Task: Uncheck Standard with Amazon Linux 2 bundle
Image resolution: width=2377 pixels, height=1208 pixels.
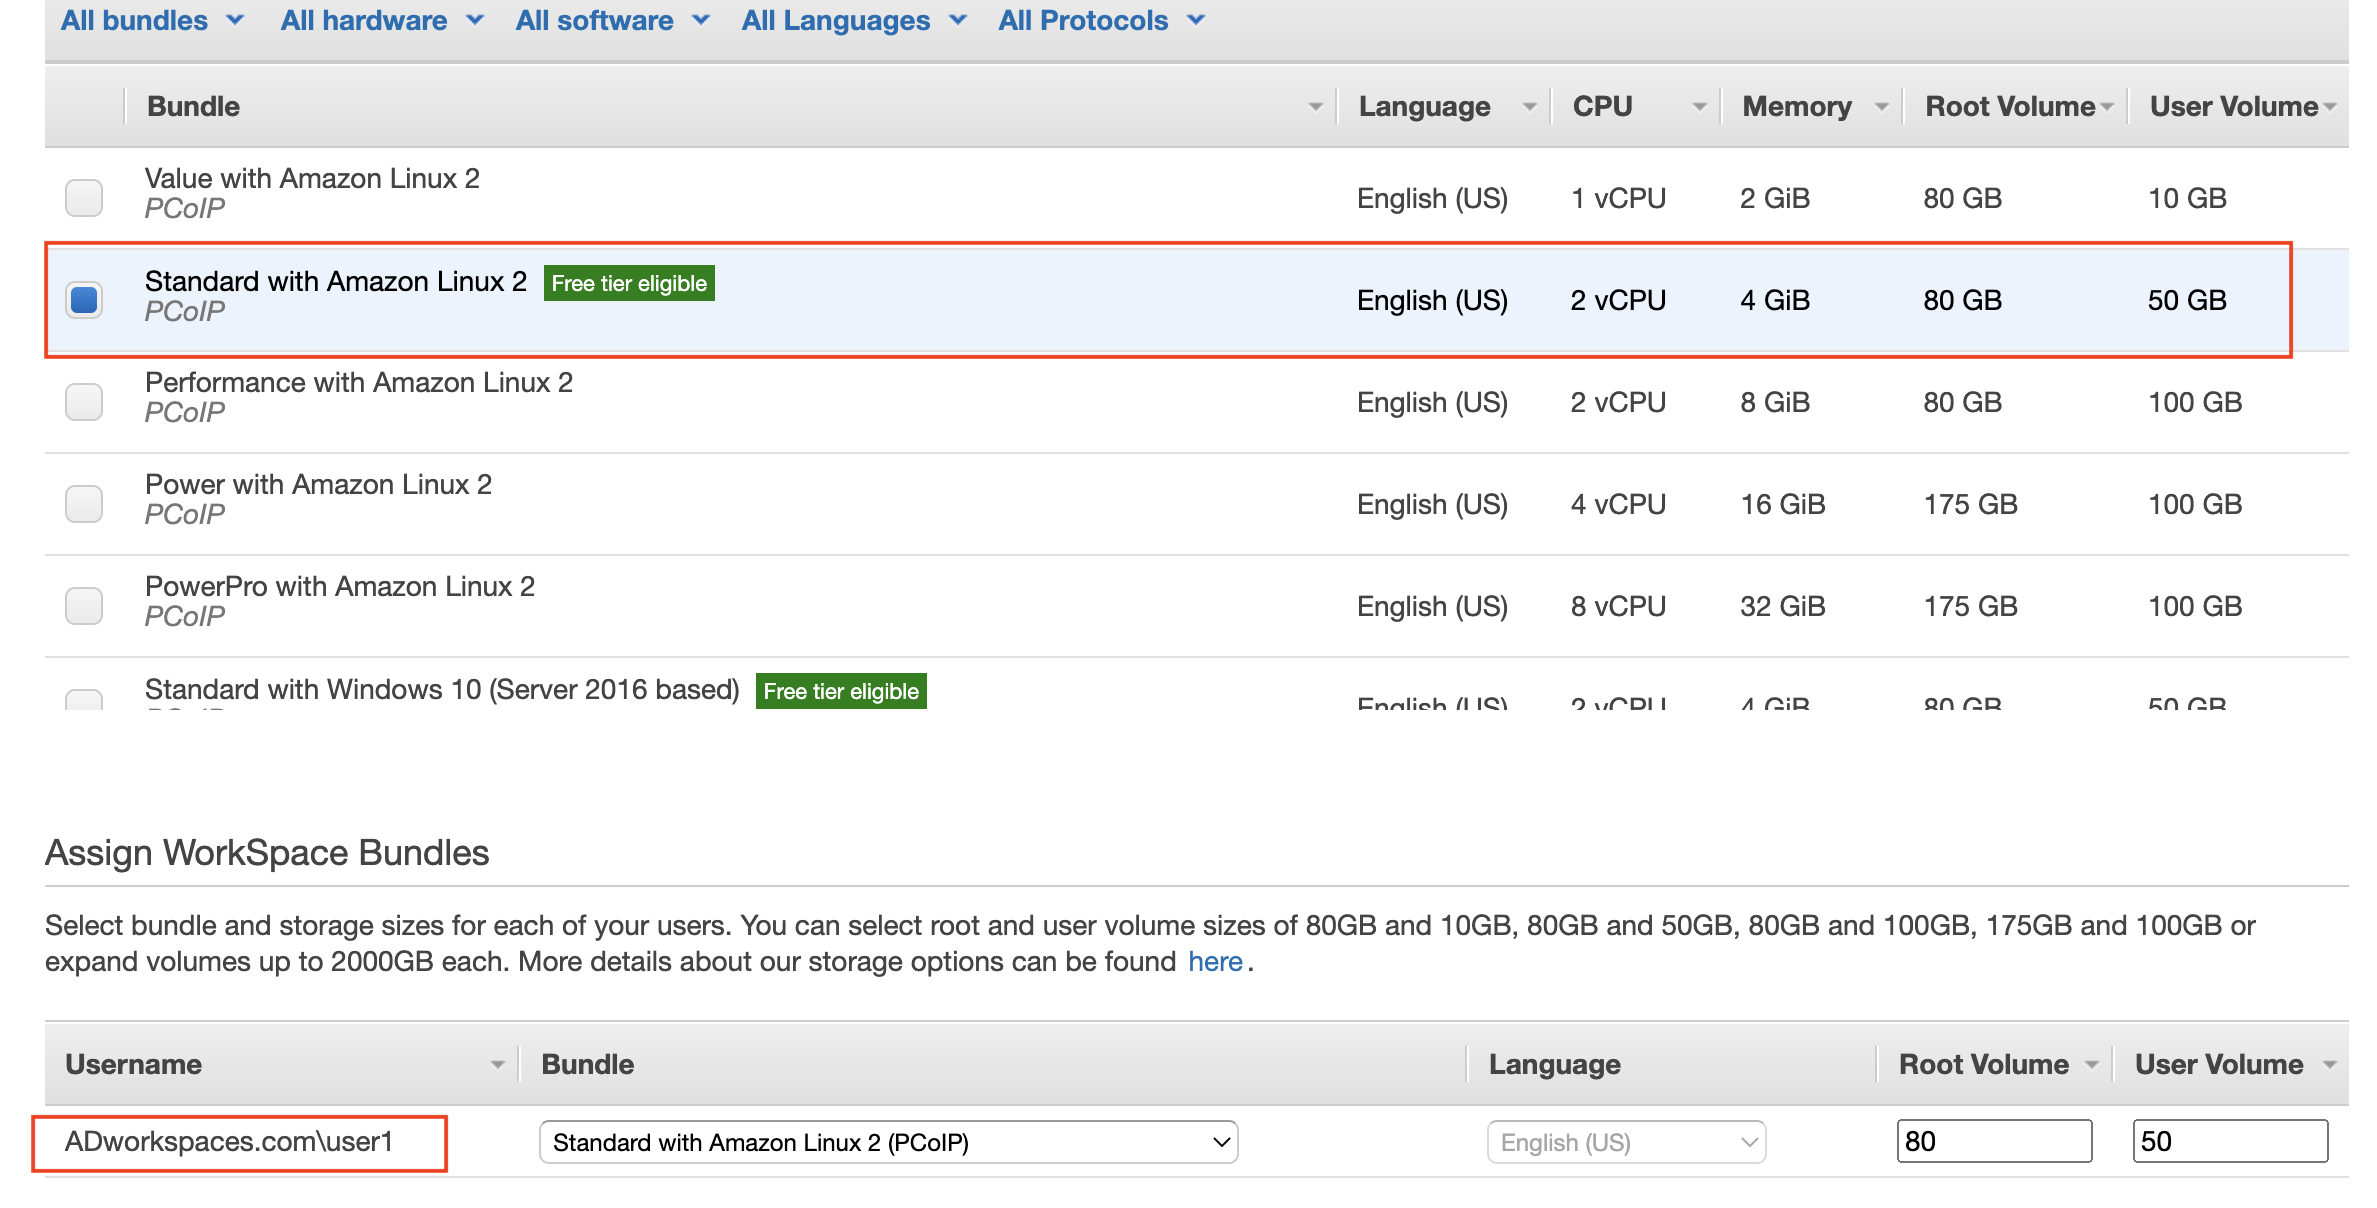Action: (84, 300)
